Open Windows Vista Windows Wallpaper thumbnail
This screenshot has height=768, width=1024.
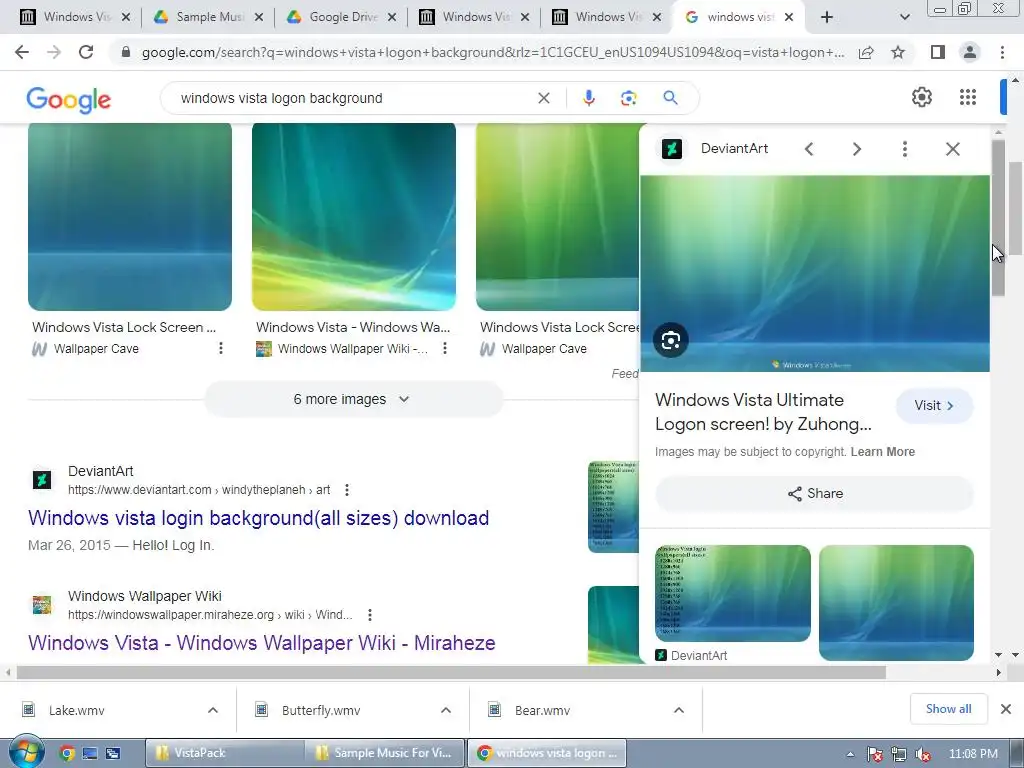pos(354,217)
